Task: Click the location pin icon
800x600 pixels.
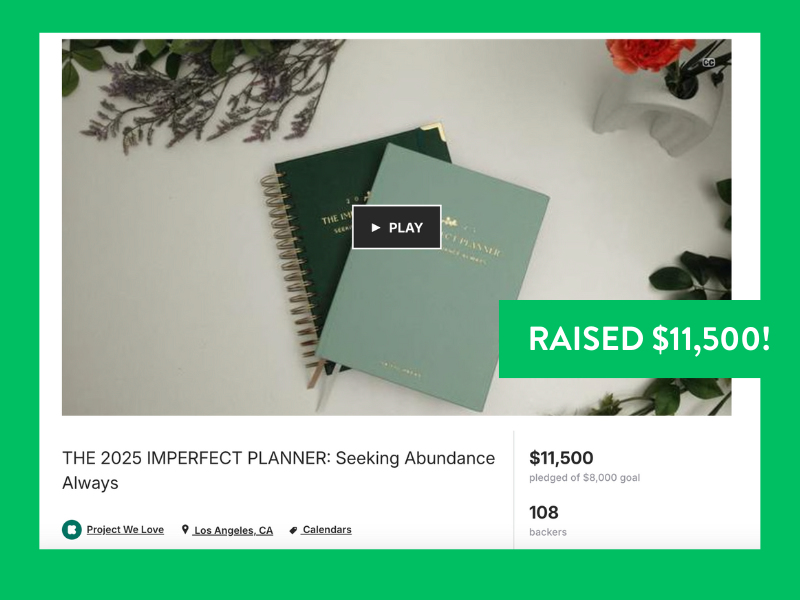Action: point(185,530)
